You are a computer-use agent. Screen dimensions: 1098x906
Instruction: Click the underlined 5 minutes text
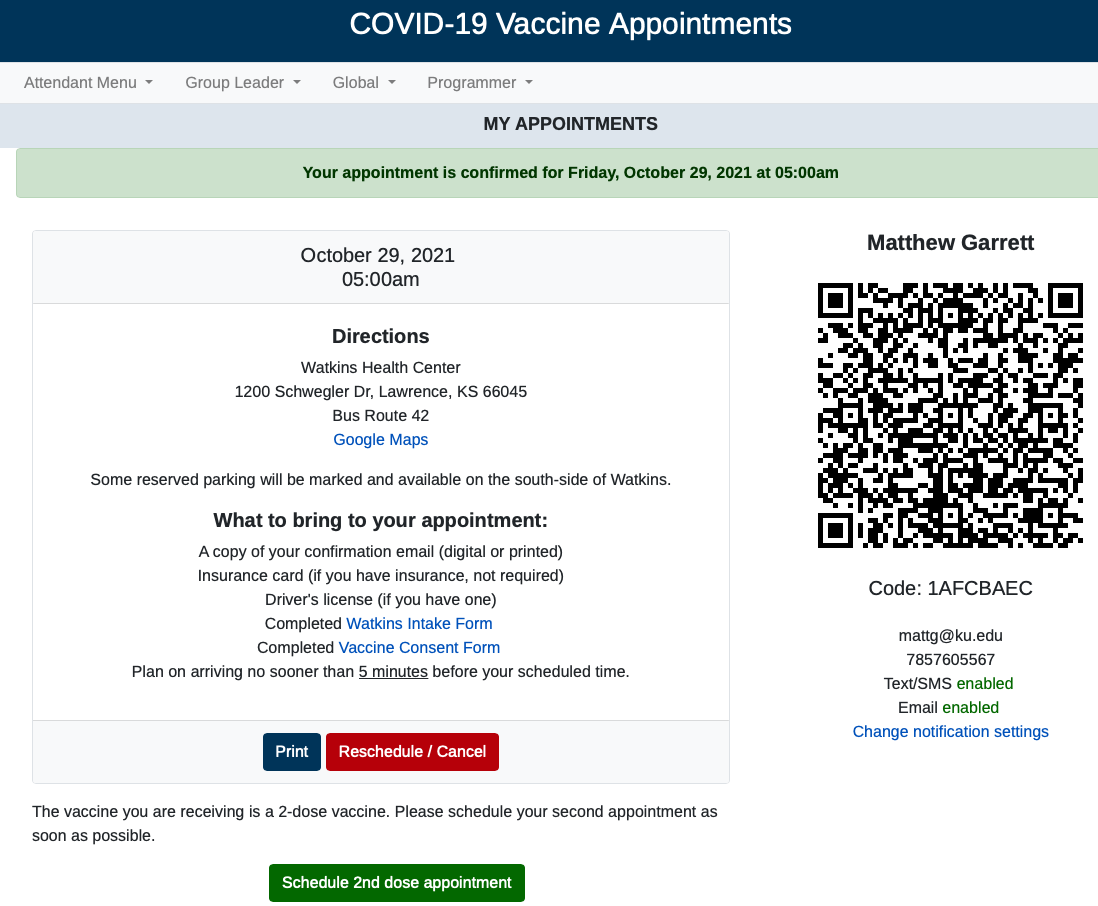coord(393,671)
